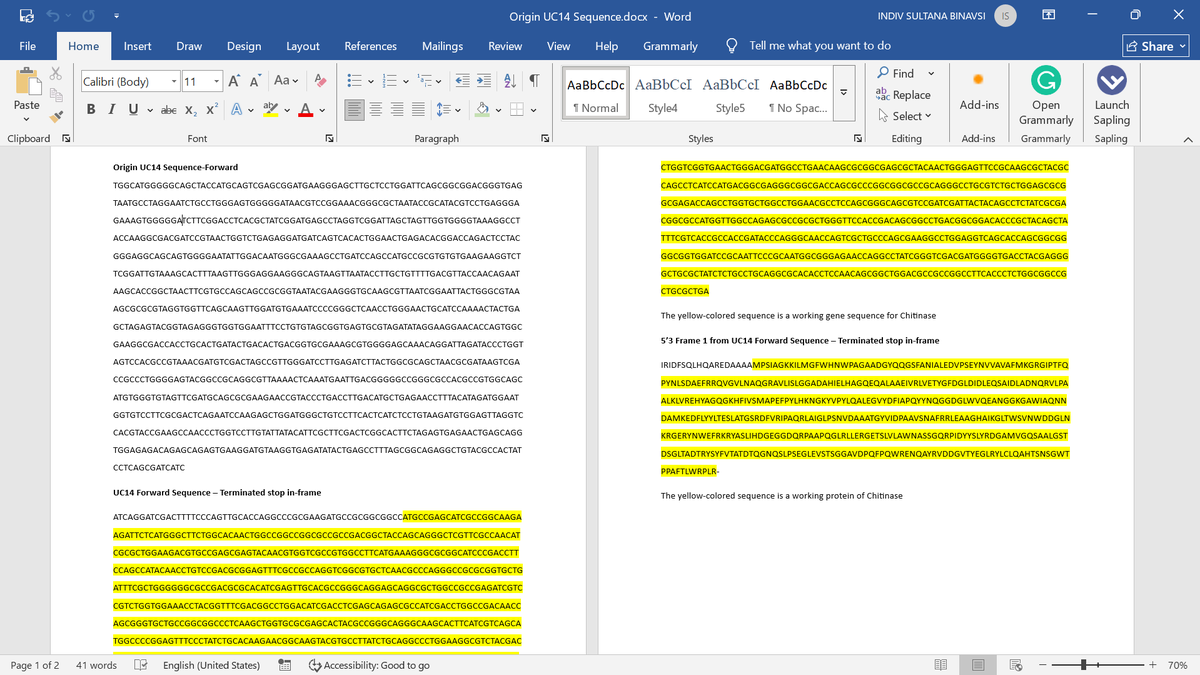This screenshot has height=675, width=1200.
Task: Open the font name Calibri (Body) dropdown
Action: 174,81
